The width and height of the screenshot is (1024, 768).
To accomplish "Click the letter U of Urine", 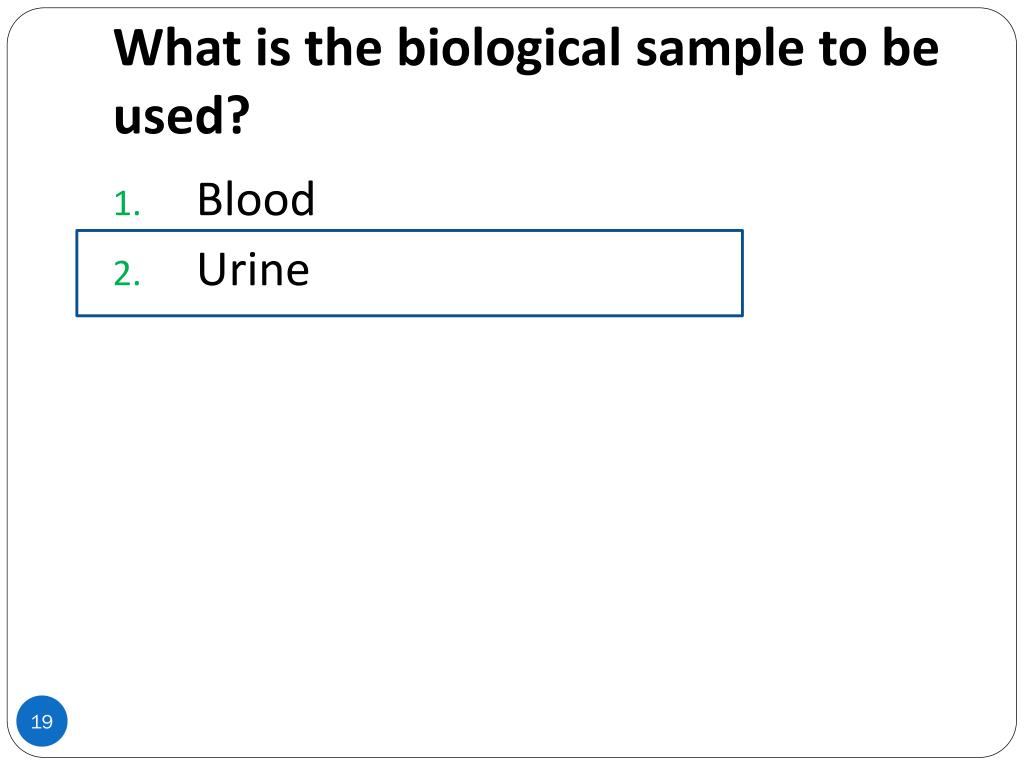I will (212, 269).
